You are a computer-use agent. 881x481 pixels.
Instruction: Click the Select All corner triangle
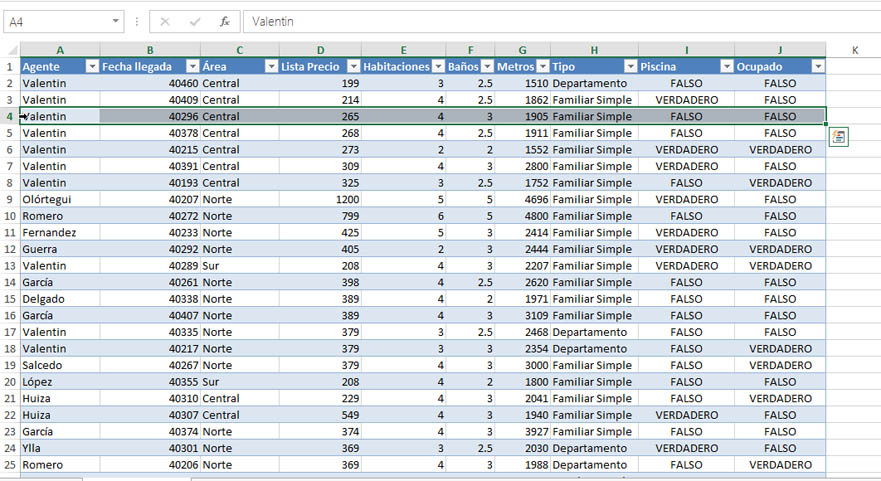(x=10, y=50)
